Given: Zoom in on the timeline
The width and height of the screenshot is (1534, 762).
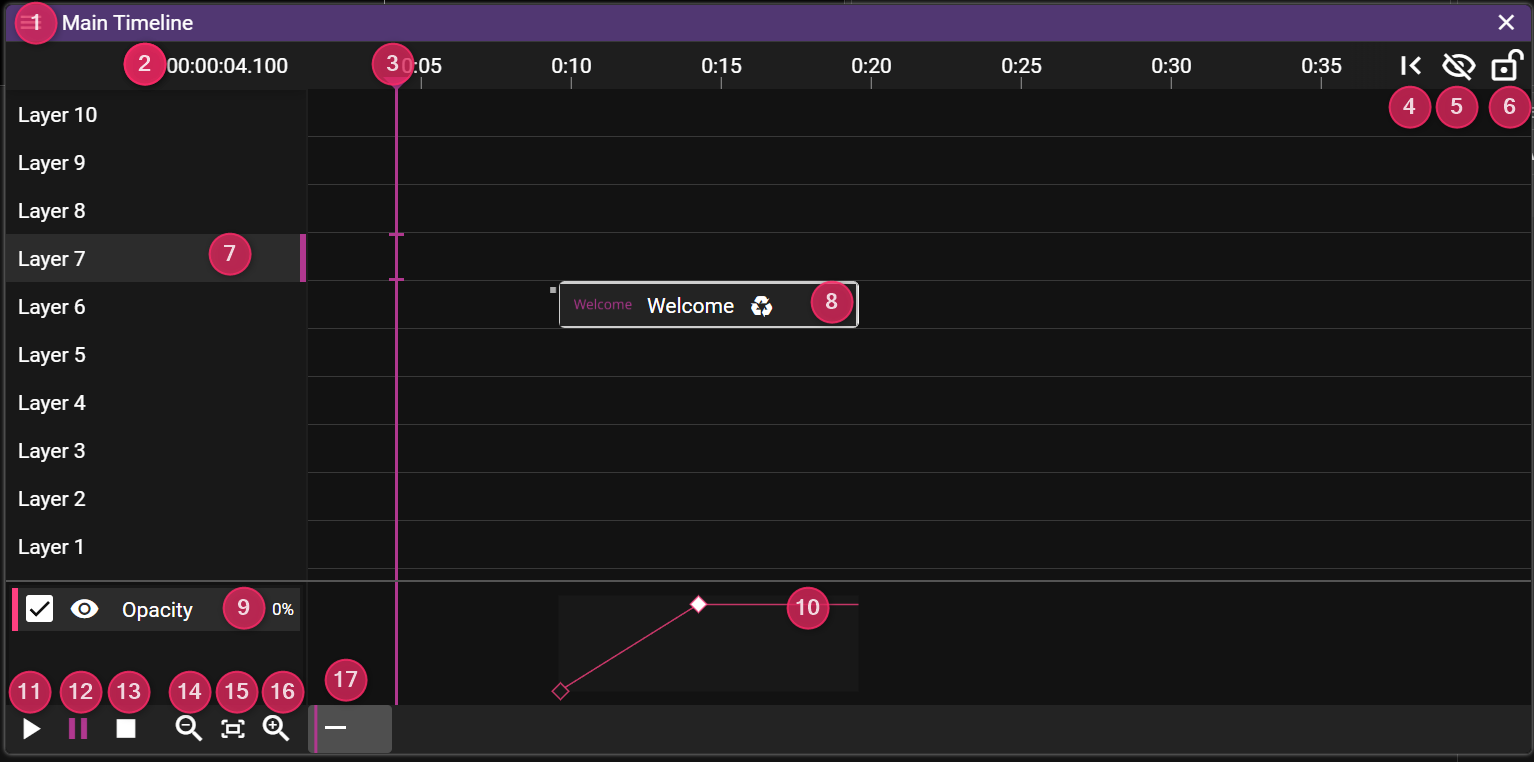Looking at the screenshot, I should point(276,729).
